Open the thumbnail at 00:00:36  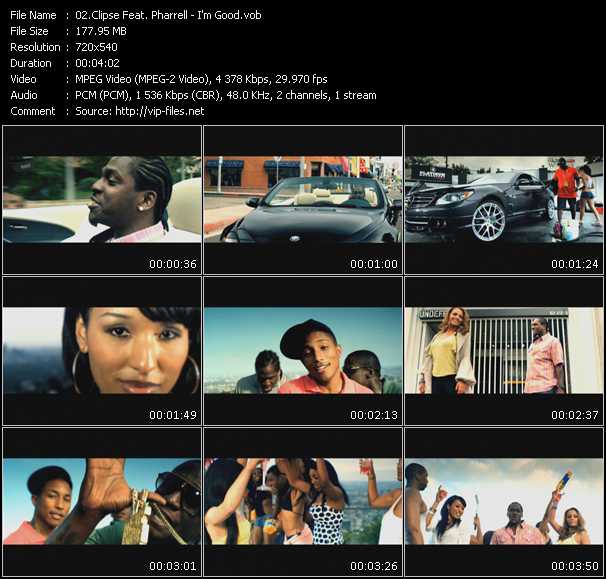[102, 199]
